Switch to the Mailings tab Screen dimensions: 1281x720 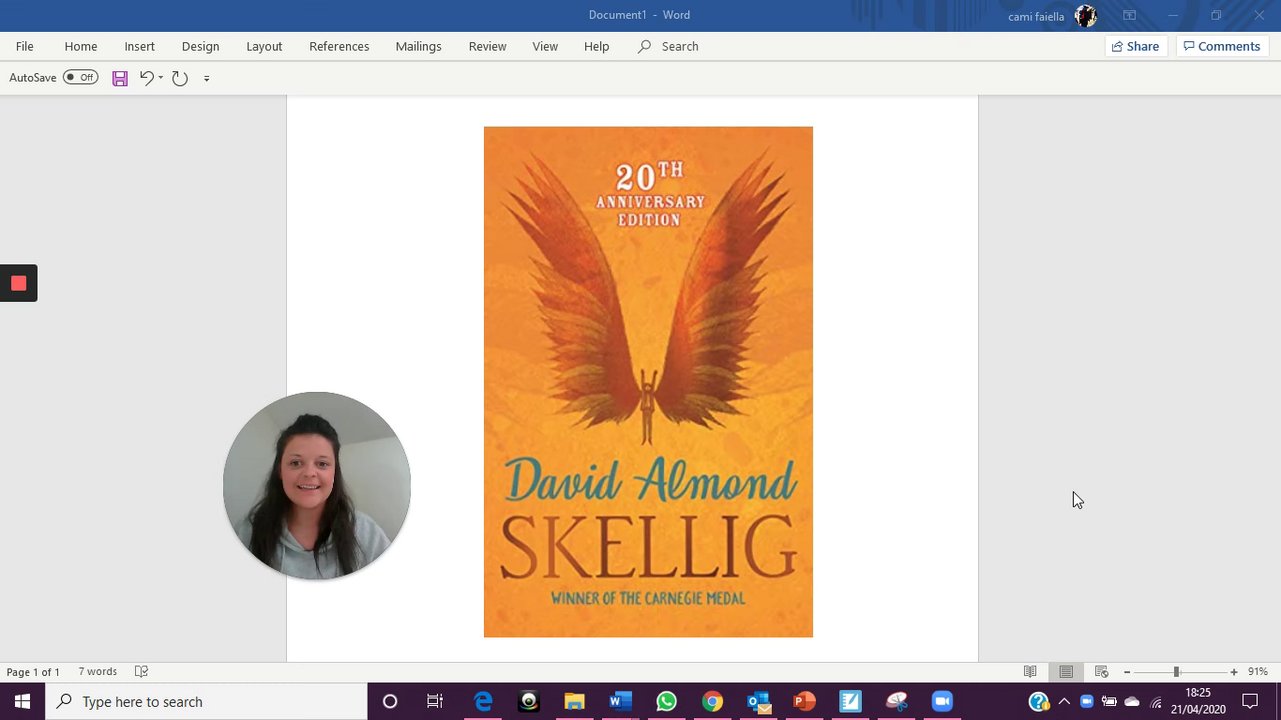(418, 46)
